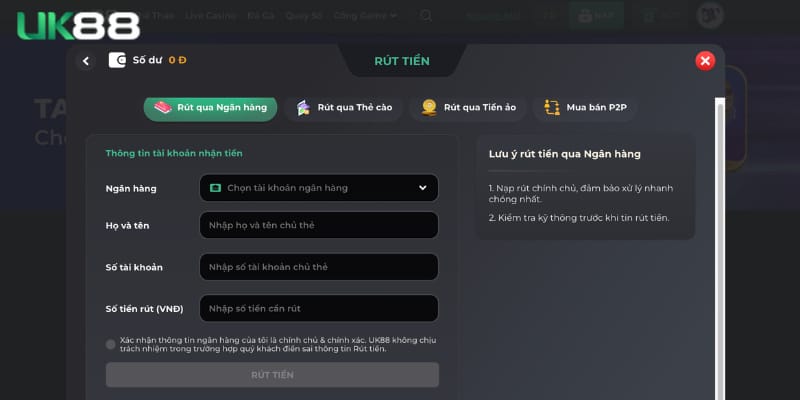
Task: Focus the Số tài khoản input field
Action: coord(319,267)
